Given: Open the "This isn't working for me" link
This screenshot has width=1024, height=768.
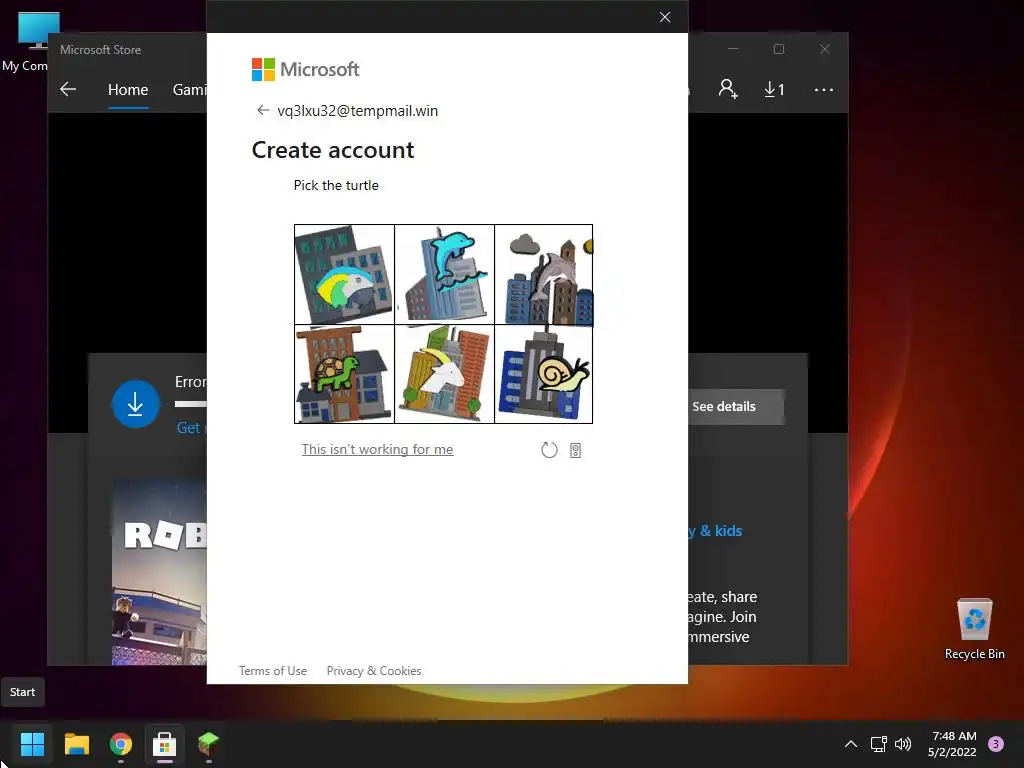Looking at the screenshot, I should pyautogui.click(x=377, y=449).
